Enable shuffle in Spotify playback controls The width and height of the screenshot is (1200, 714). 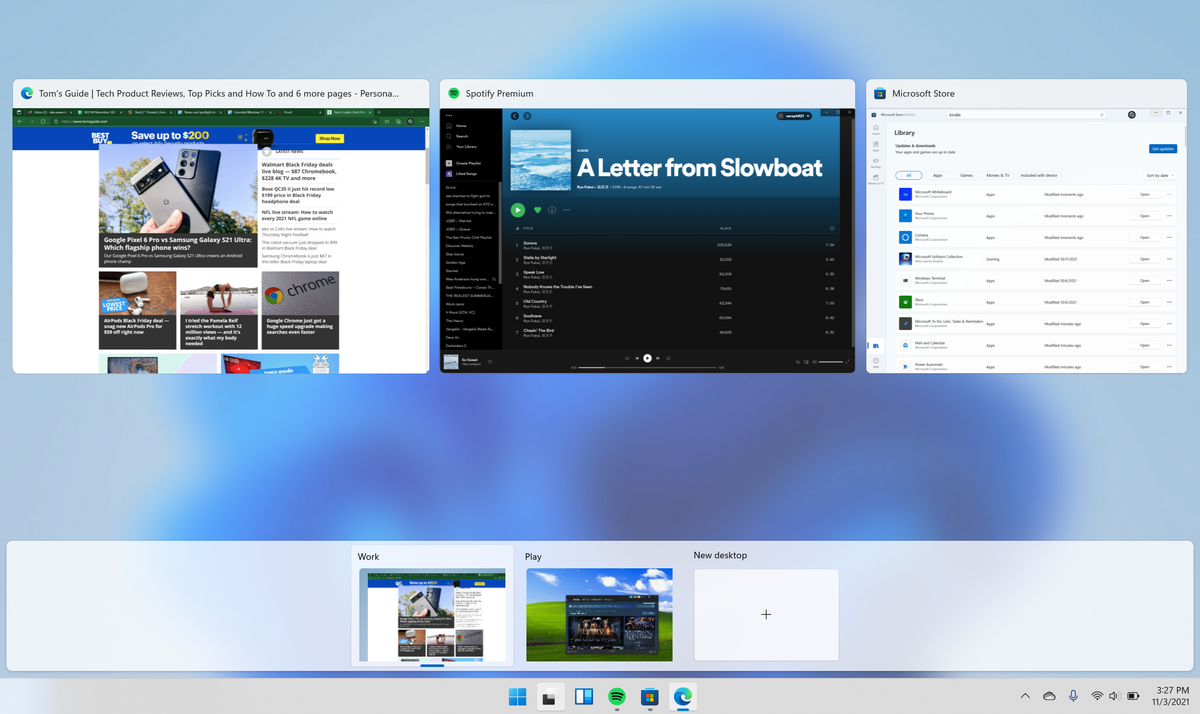[x=626, y=358]
